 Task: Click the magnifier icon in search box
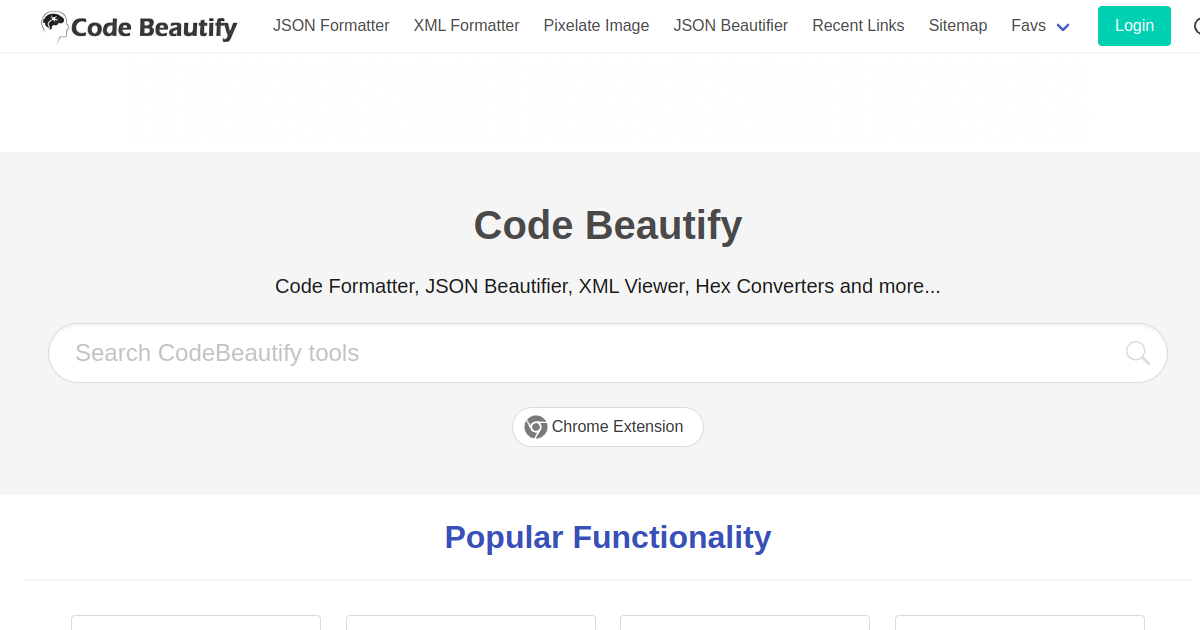pyautogui.click(x=1137, y=352)
